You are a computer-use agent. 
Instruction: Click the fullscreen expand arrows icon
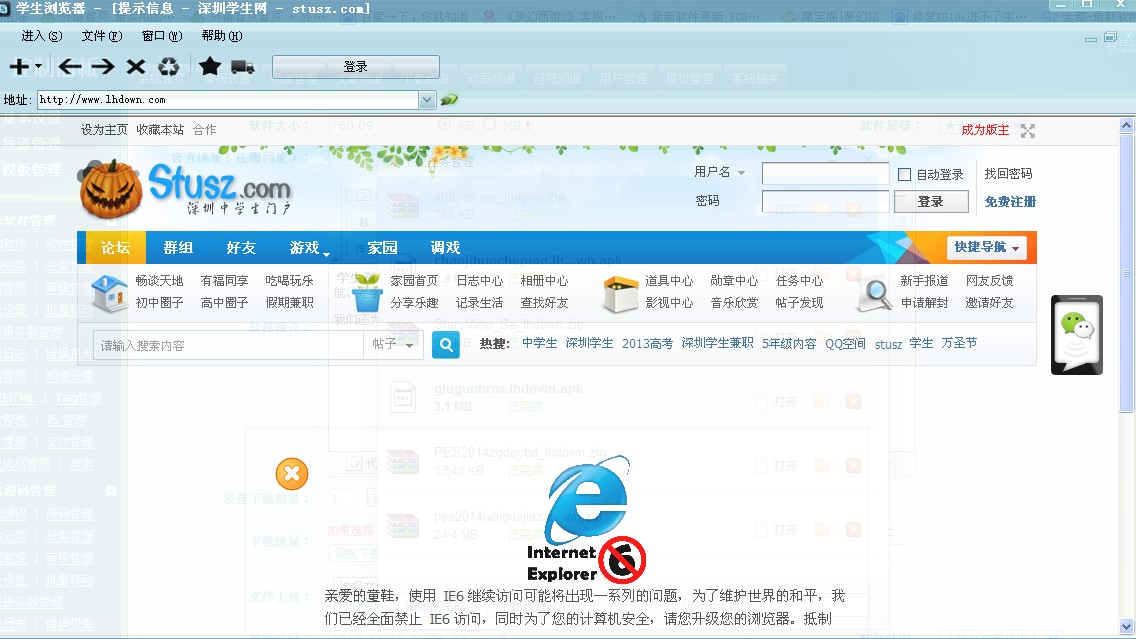coord(1027,130)
